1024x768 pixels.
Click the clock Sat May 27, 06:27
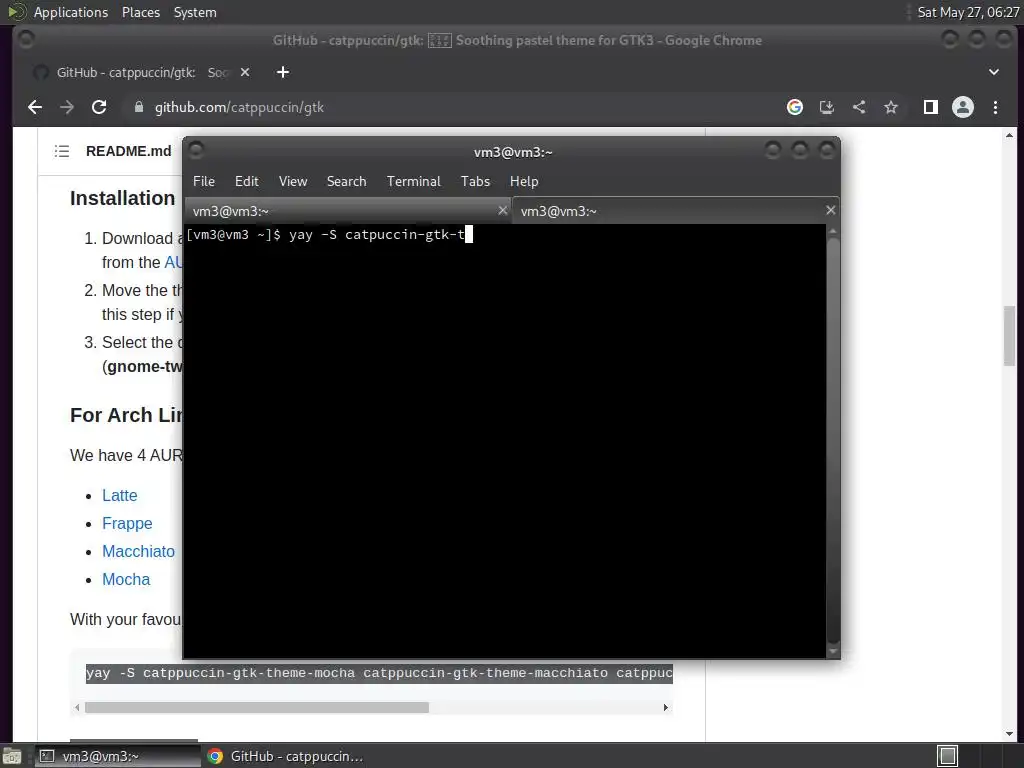[x=968, y=12]
